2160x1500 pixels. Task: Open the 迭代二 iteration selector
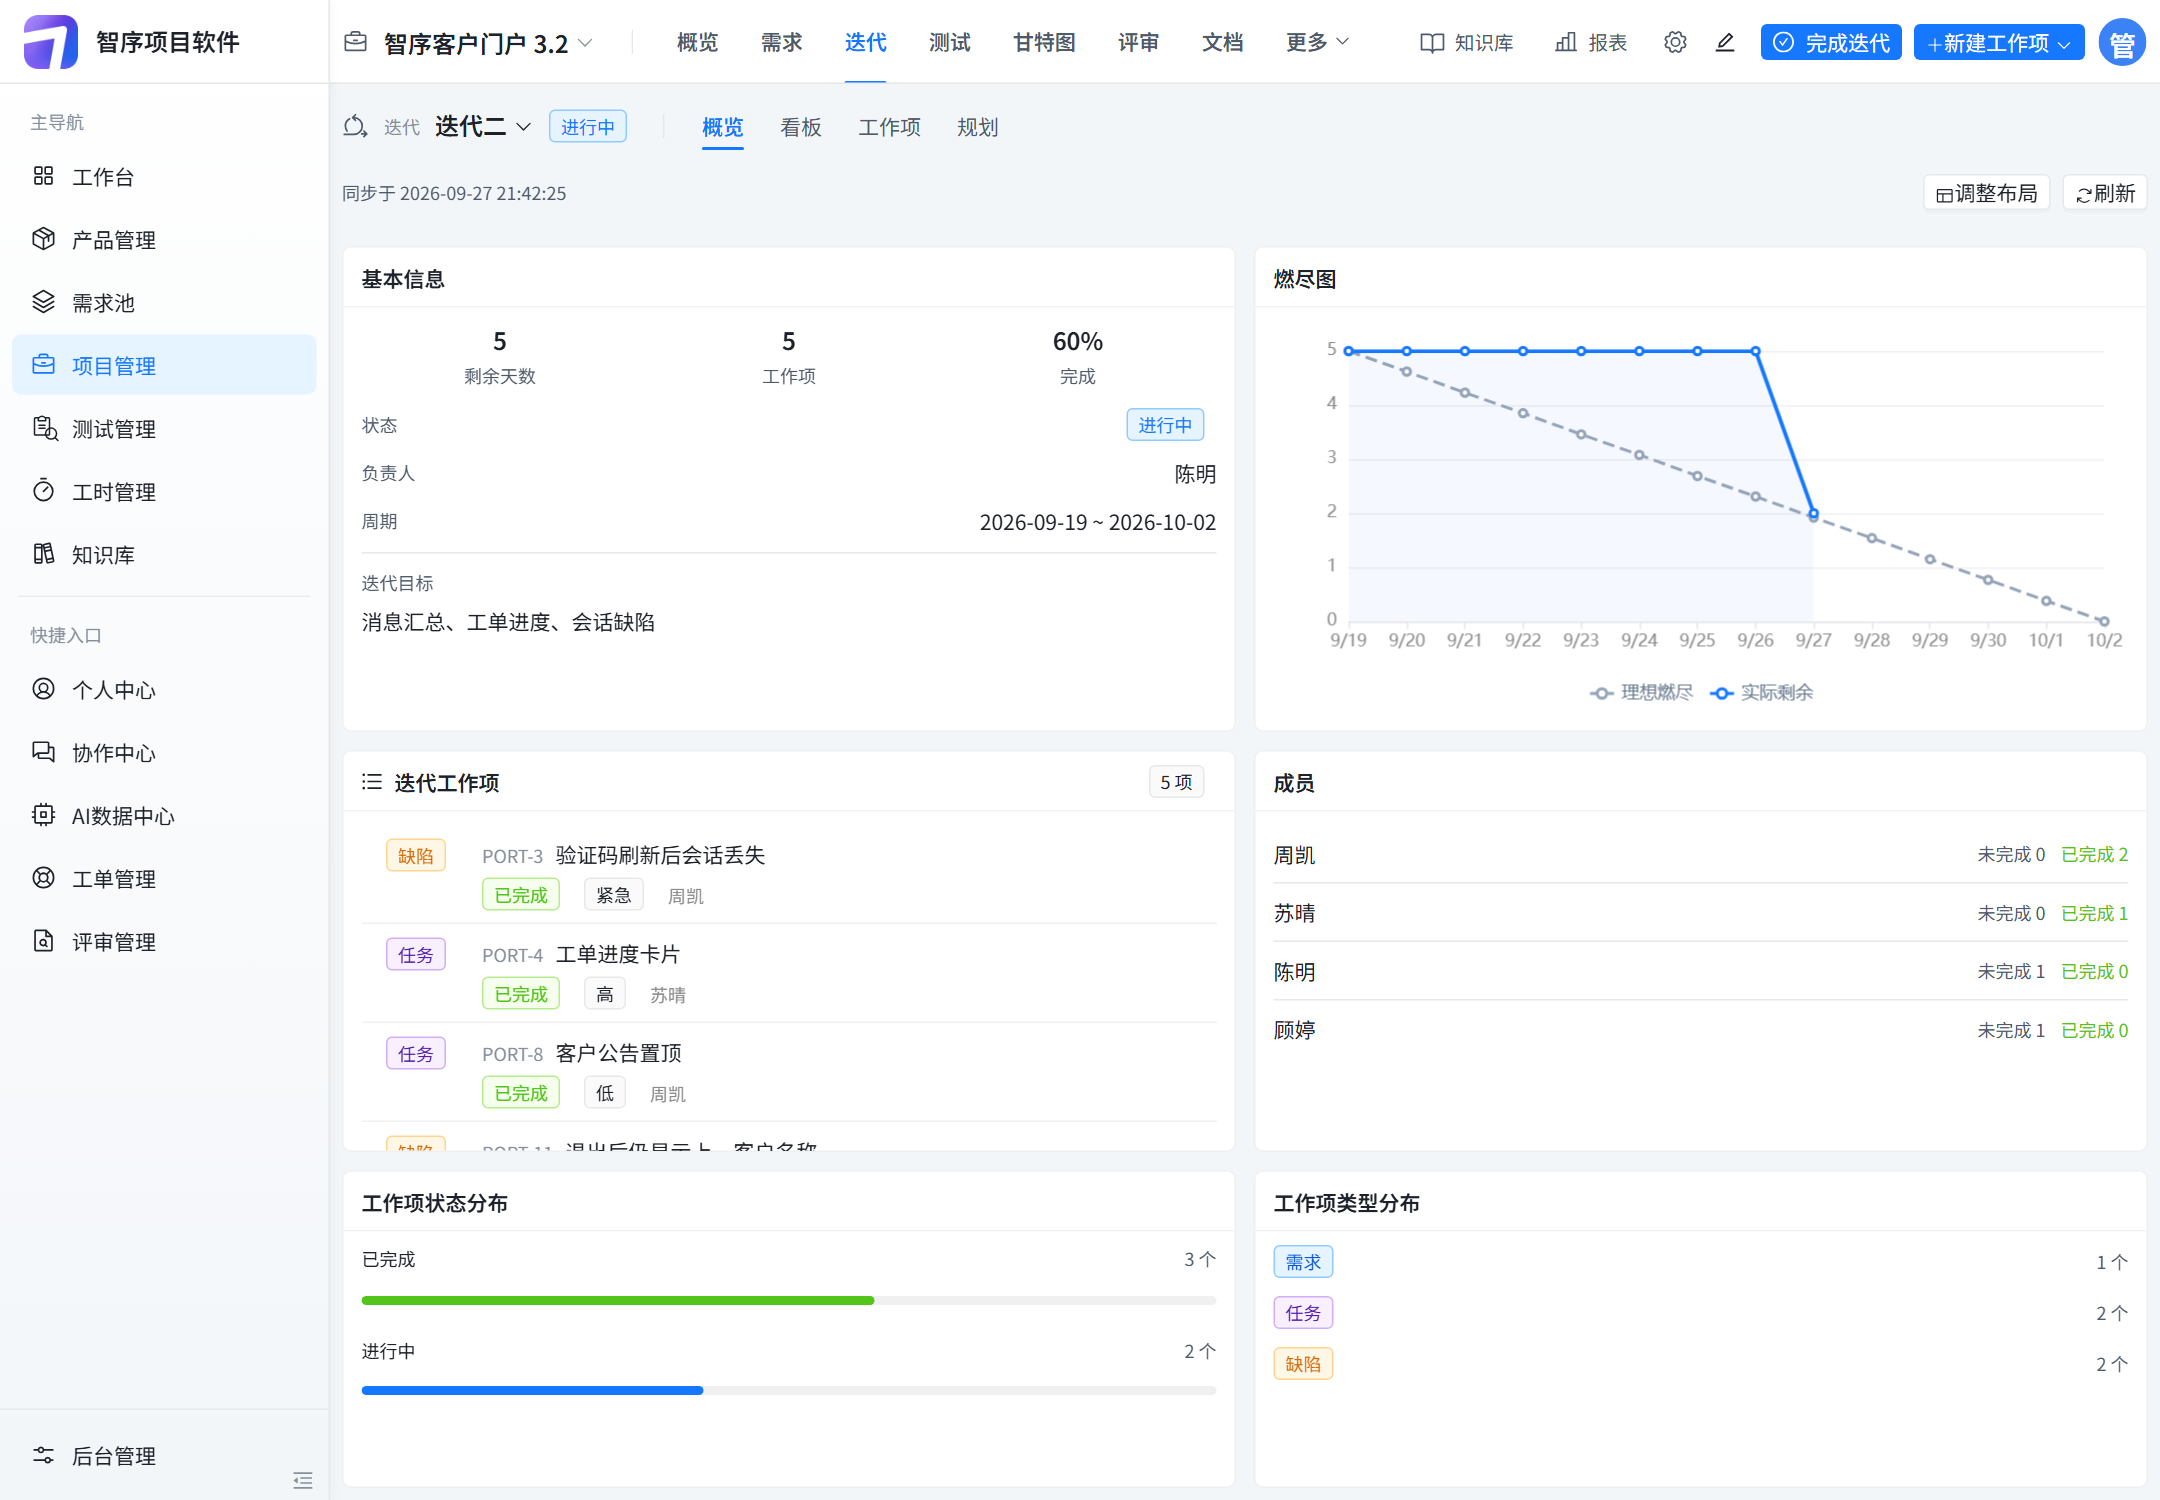tap(483, 127)
